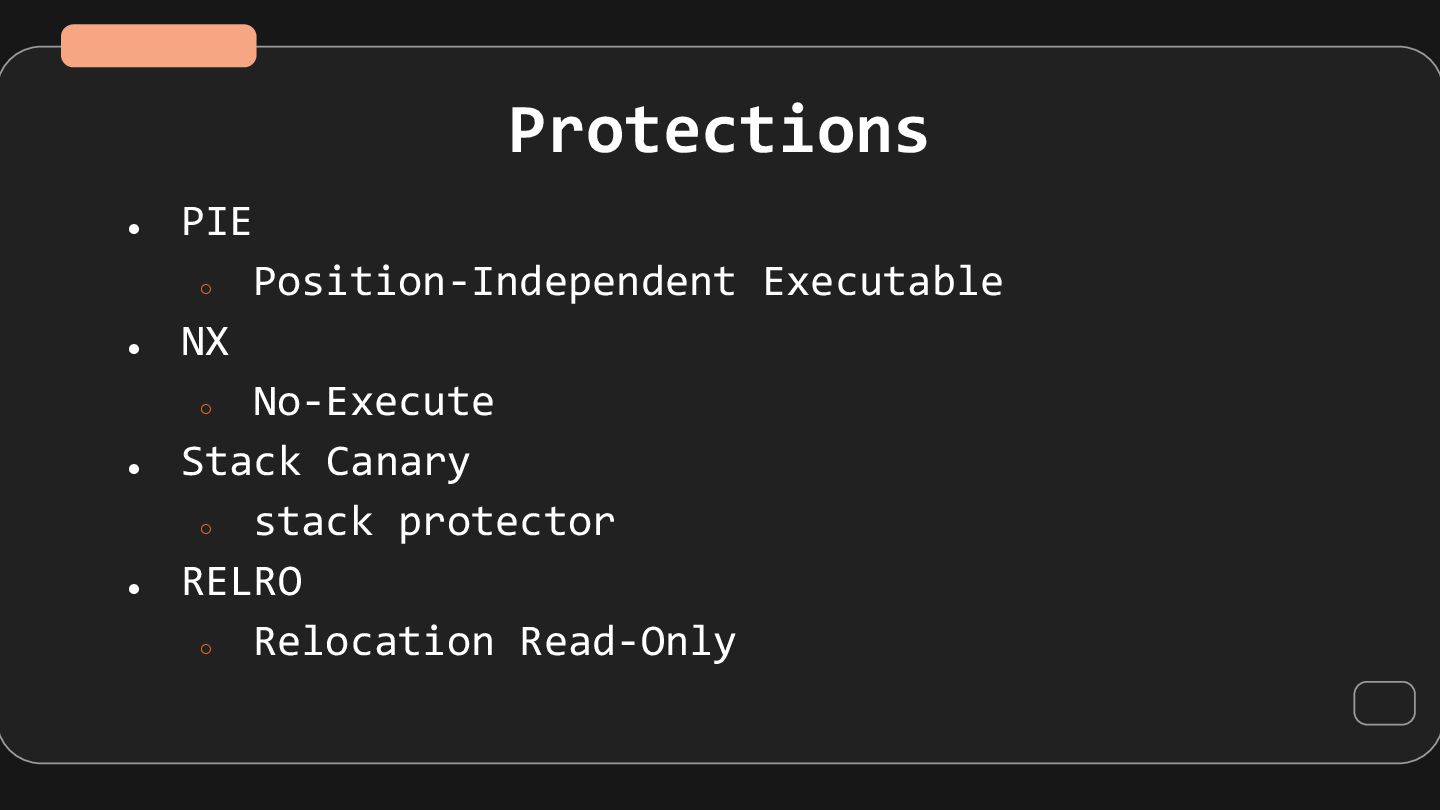Click hollow bullet before stack protector
Screen dimensions: 1440x810
pos(206,529)
